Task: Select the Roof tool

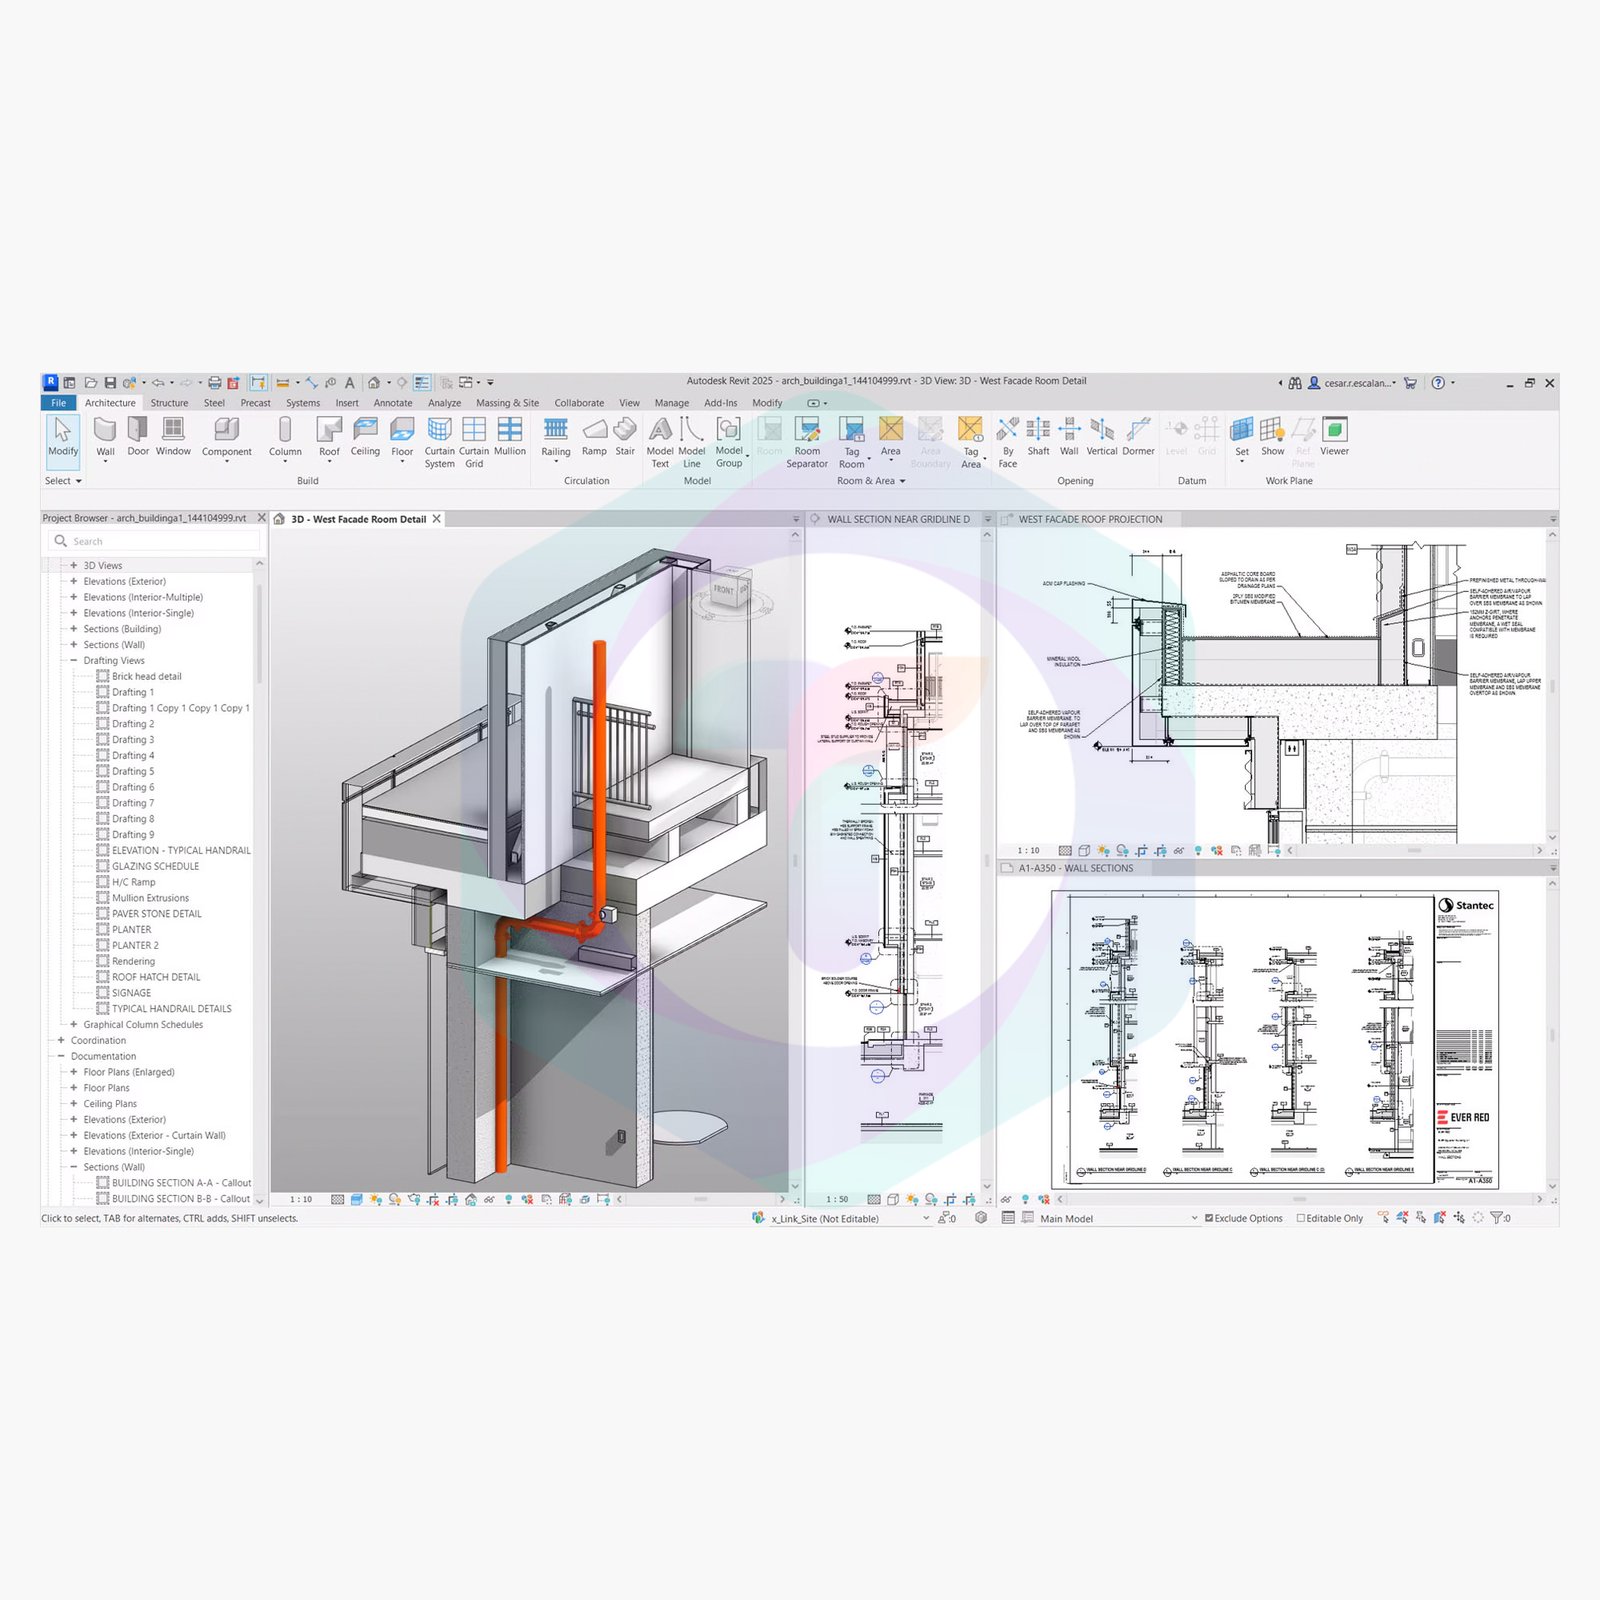Action: coord(329,439)
